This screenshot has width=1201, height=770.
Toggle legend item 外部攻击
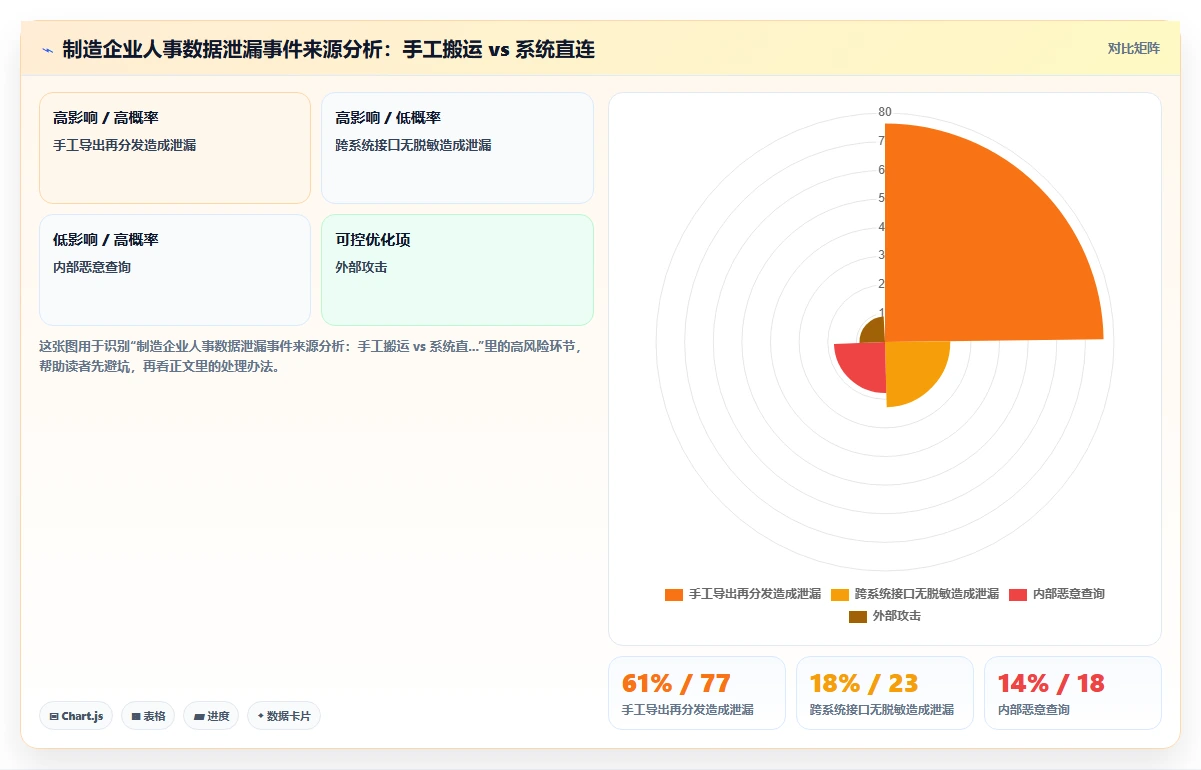885,616
